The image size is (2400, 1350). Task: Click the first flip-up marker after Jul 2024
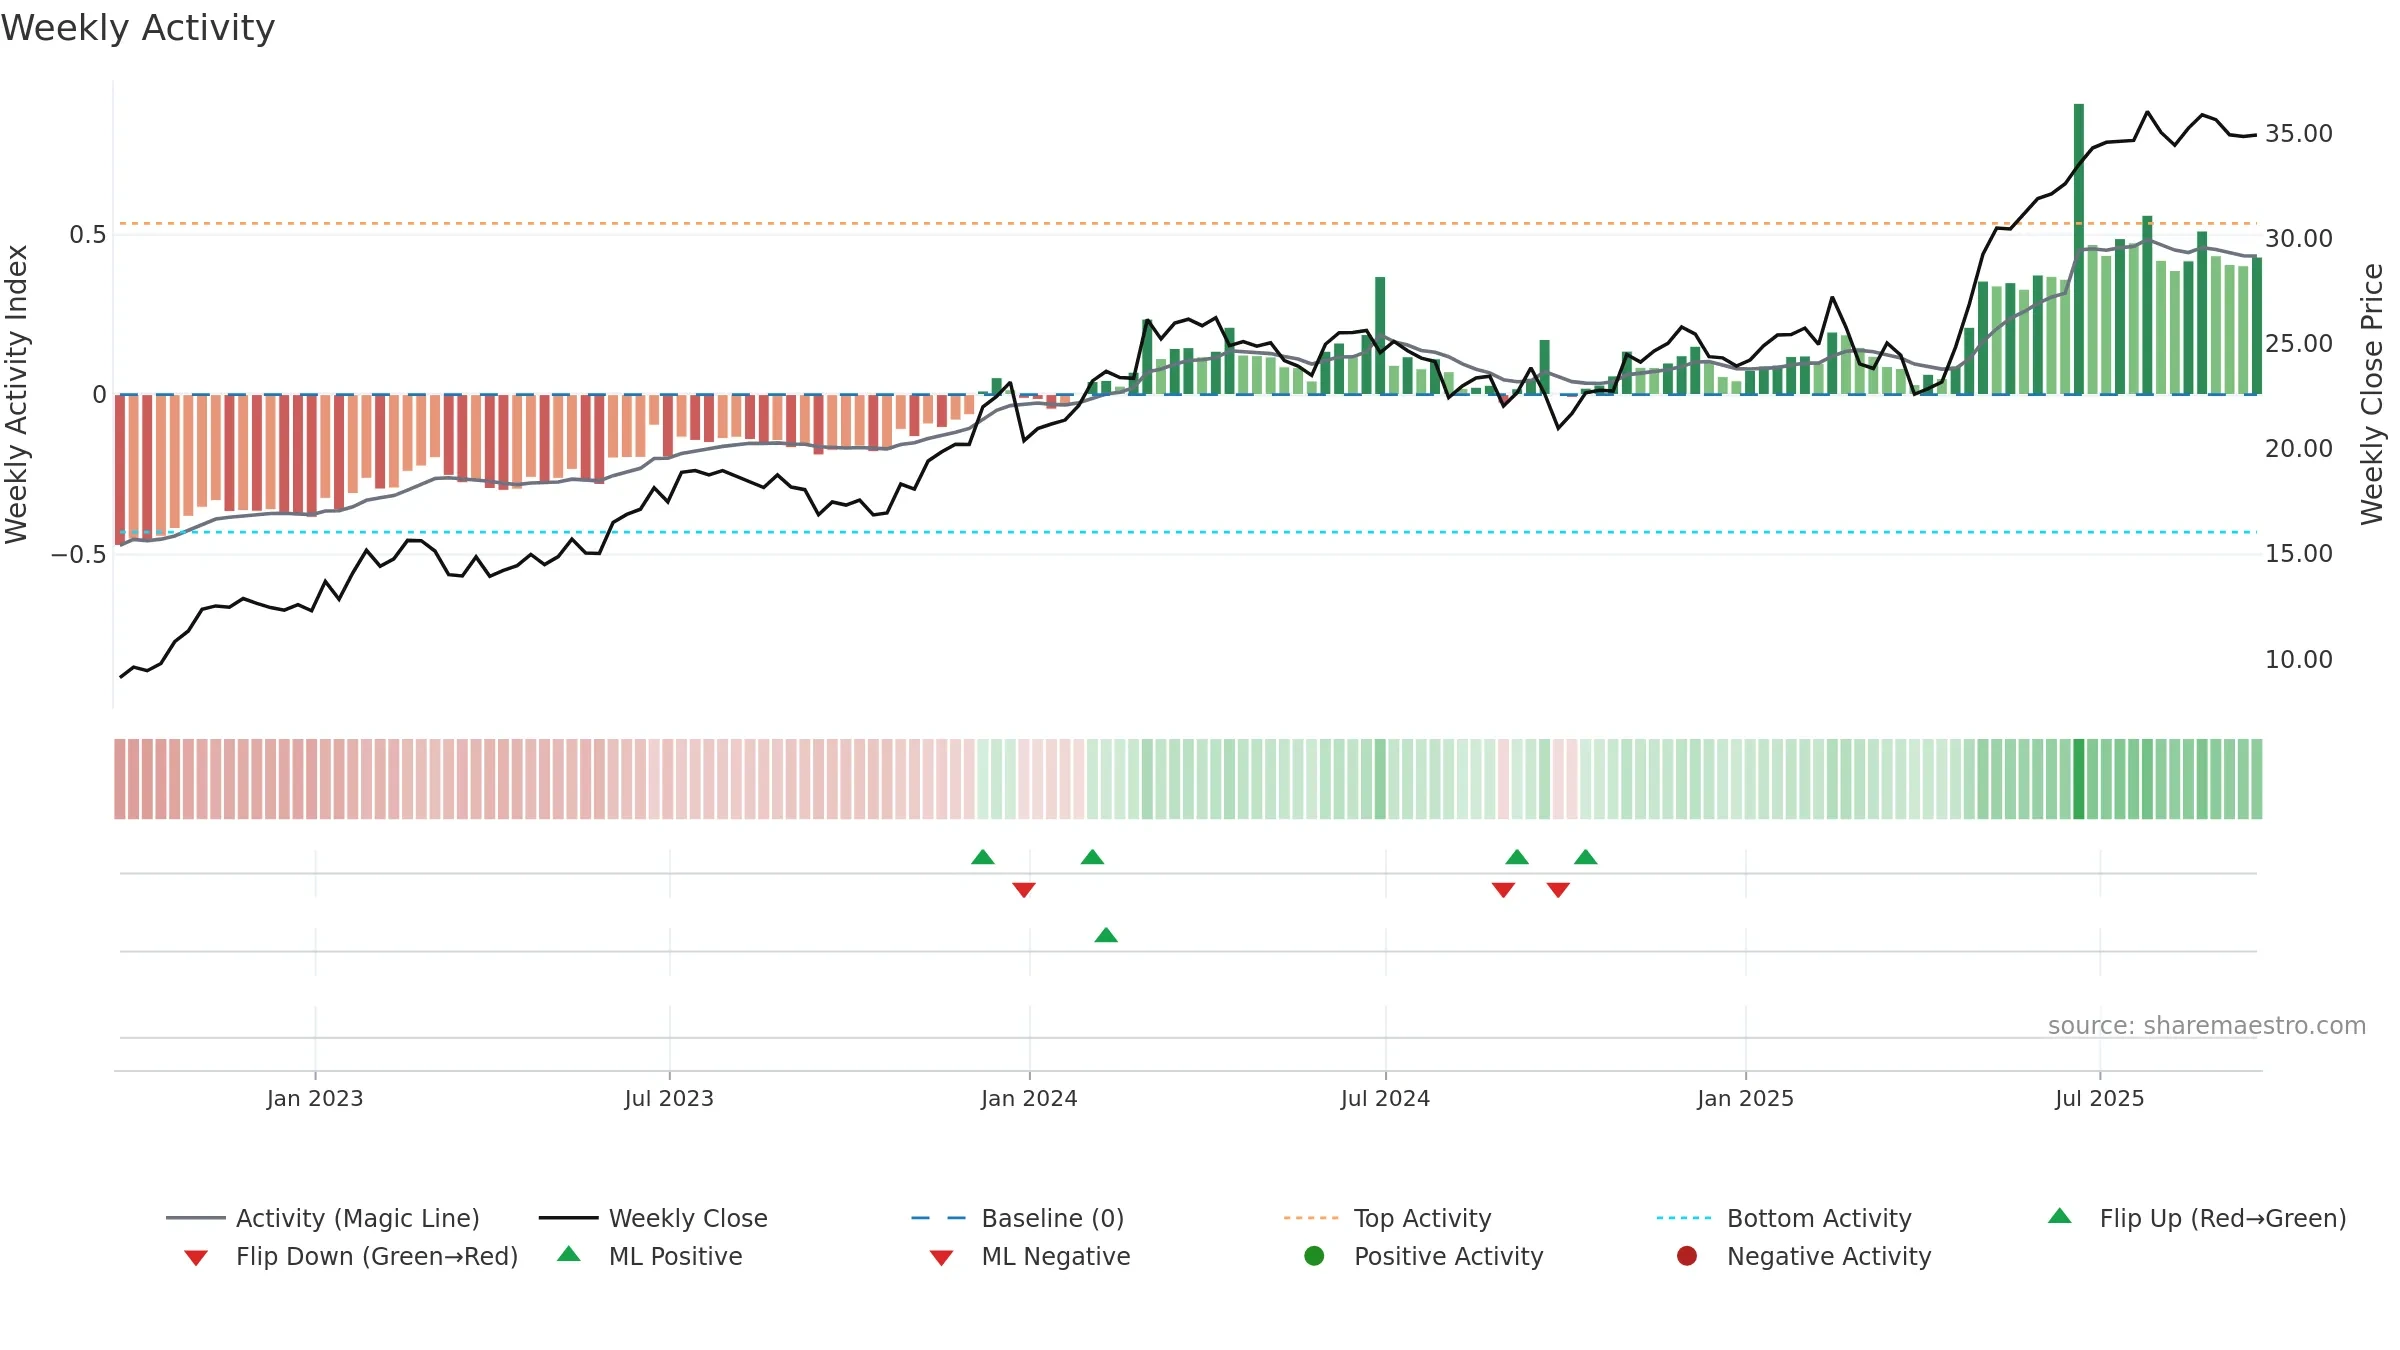1517,857
